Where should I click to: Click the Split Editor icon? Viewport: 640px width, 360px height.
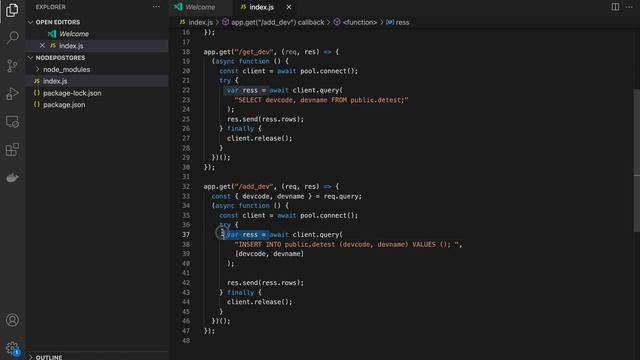615,7
